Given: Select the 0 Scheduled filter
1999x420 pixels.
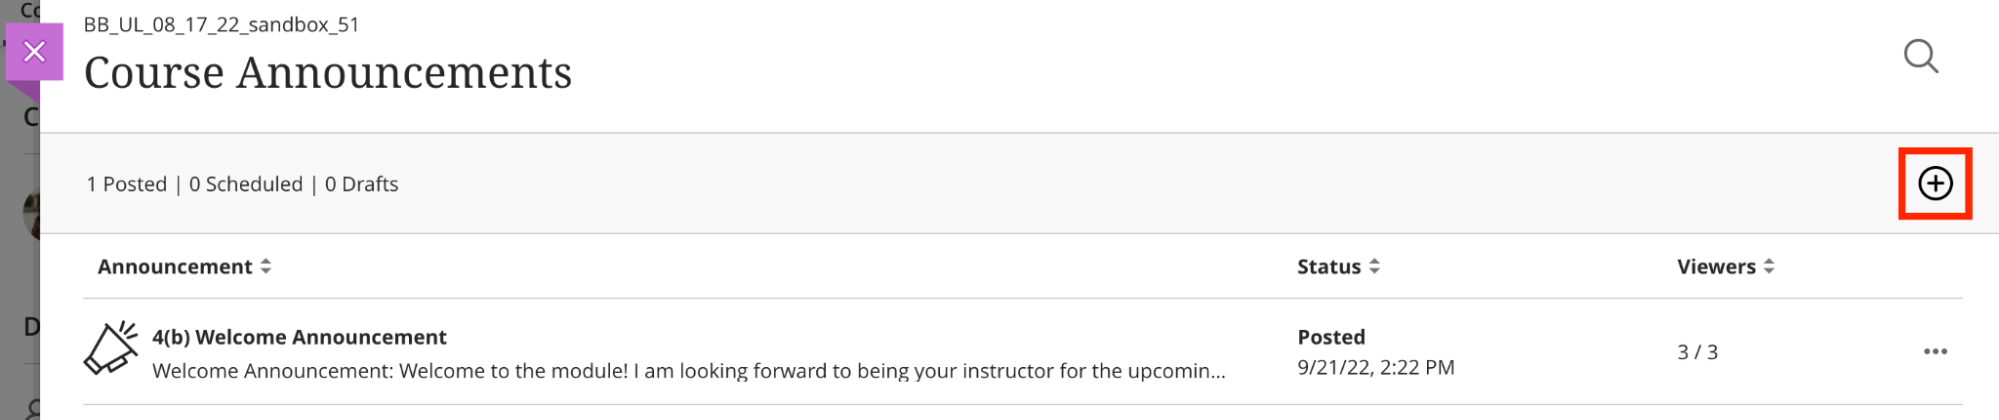Looking at the screenshot, I should click(x=246, y=185).
